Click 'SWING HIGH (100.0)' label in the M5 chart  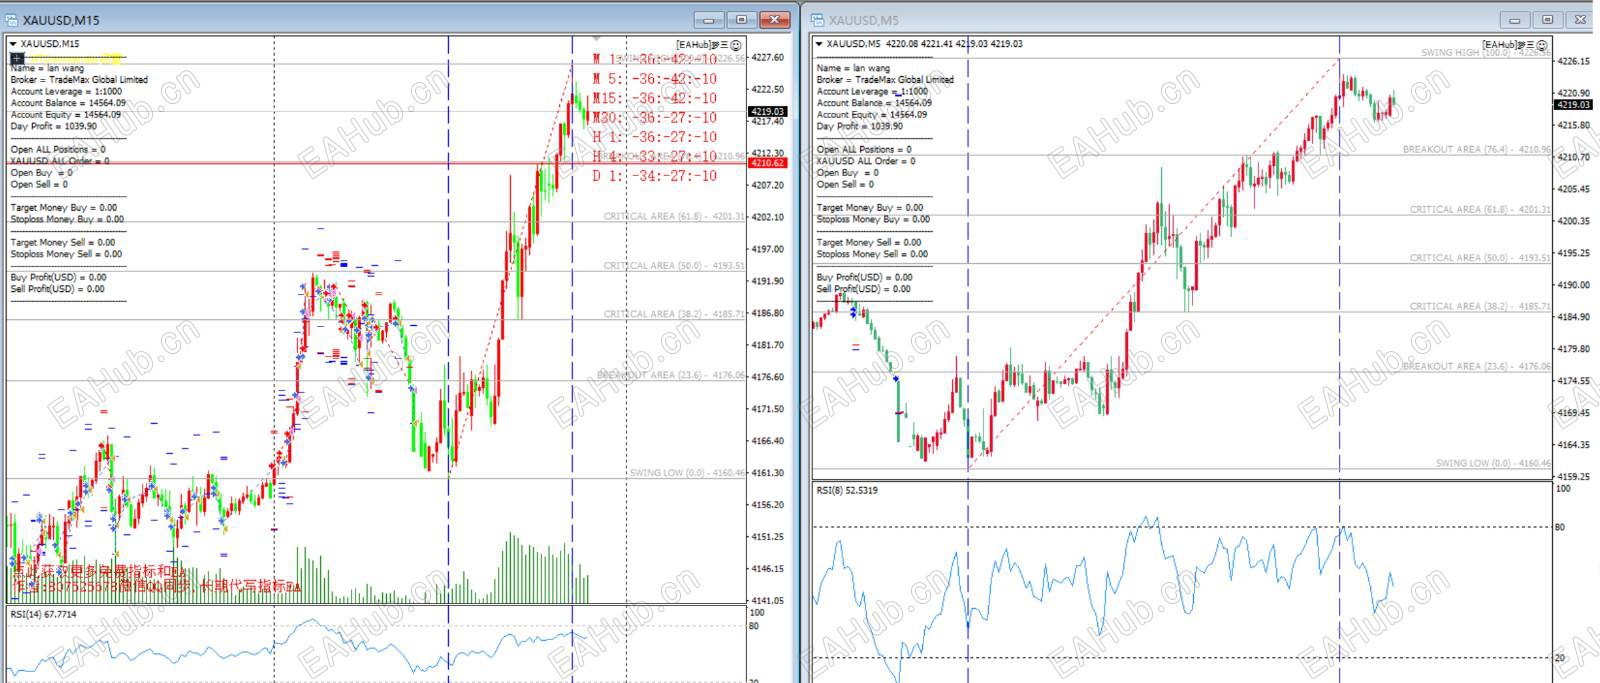pyautogui.click(x=1486, y=52)
